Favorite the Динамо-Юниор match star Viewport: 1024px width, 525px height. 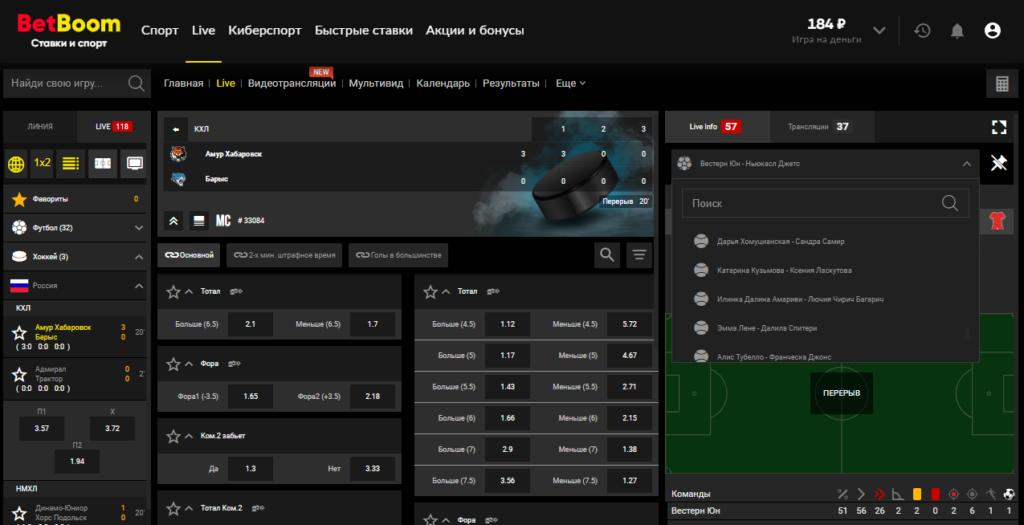[20, 513]
